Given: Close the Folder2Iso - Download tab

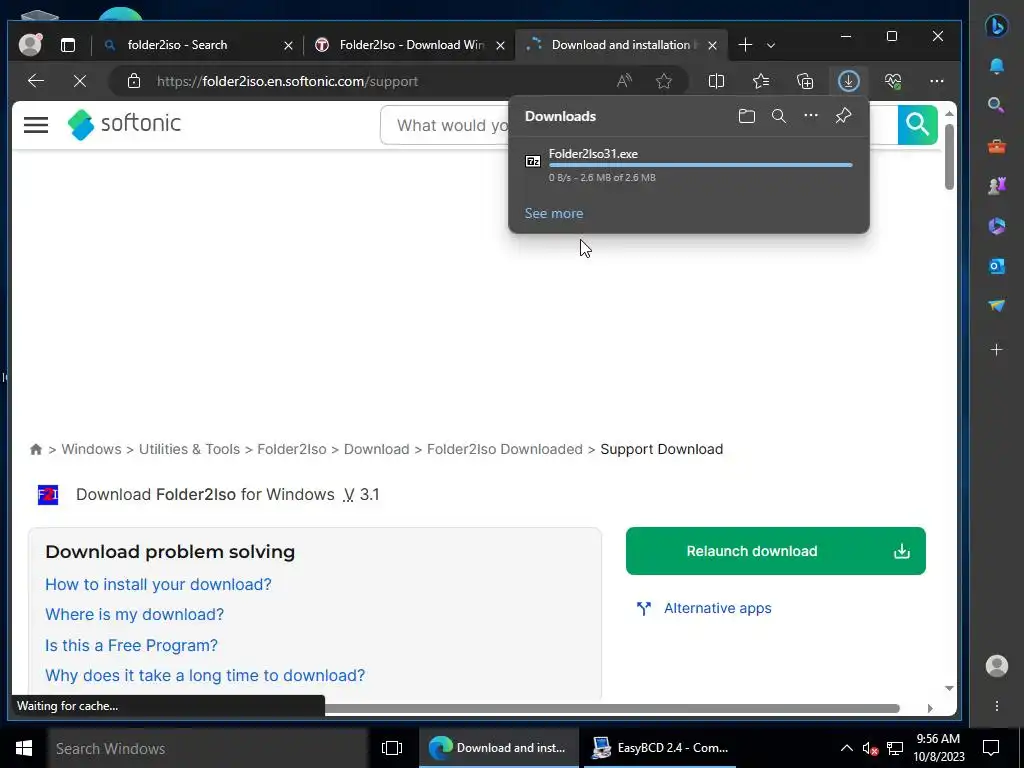Looking at the screenshot, I should (500, 45).
